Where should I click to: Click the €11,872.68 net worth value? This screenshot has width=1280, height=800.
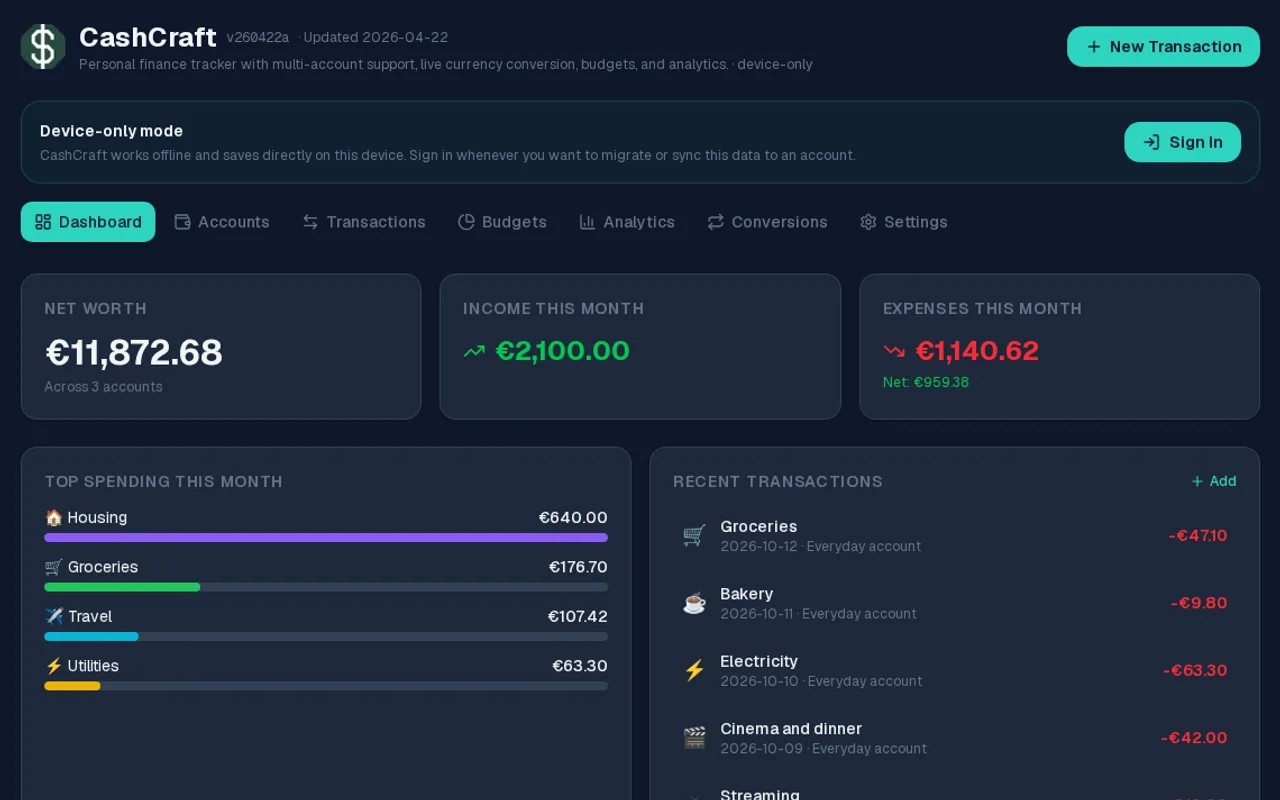click(x=134, y=352)
